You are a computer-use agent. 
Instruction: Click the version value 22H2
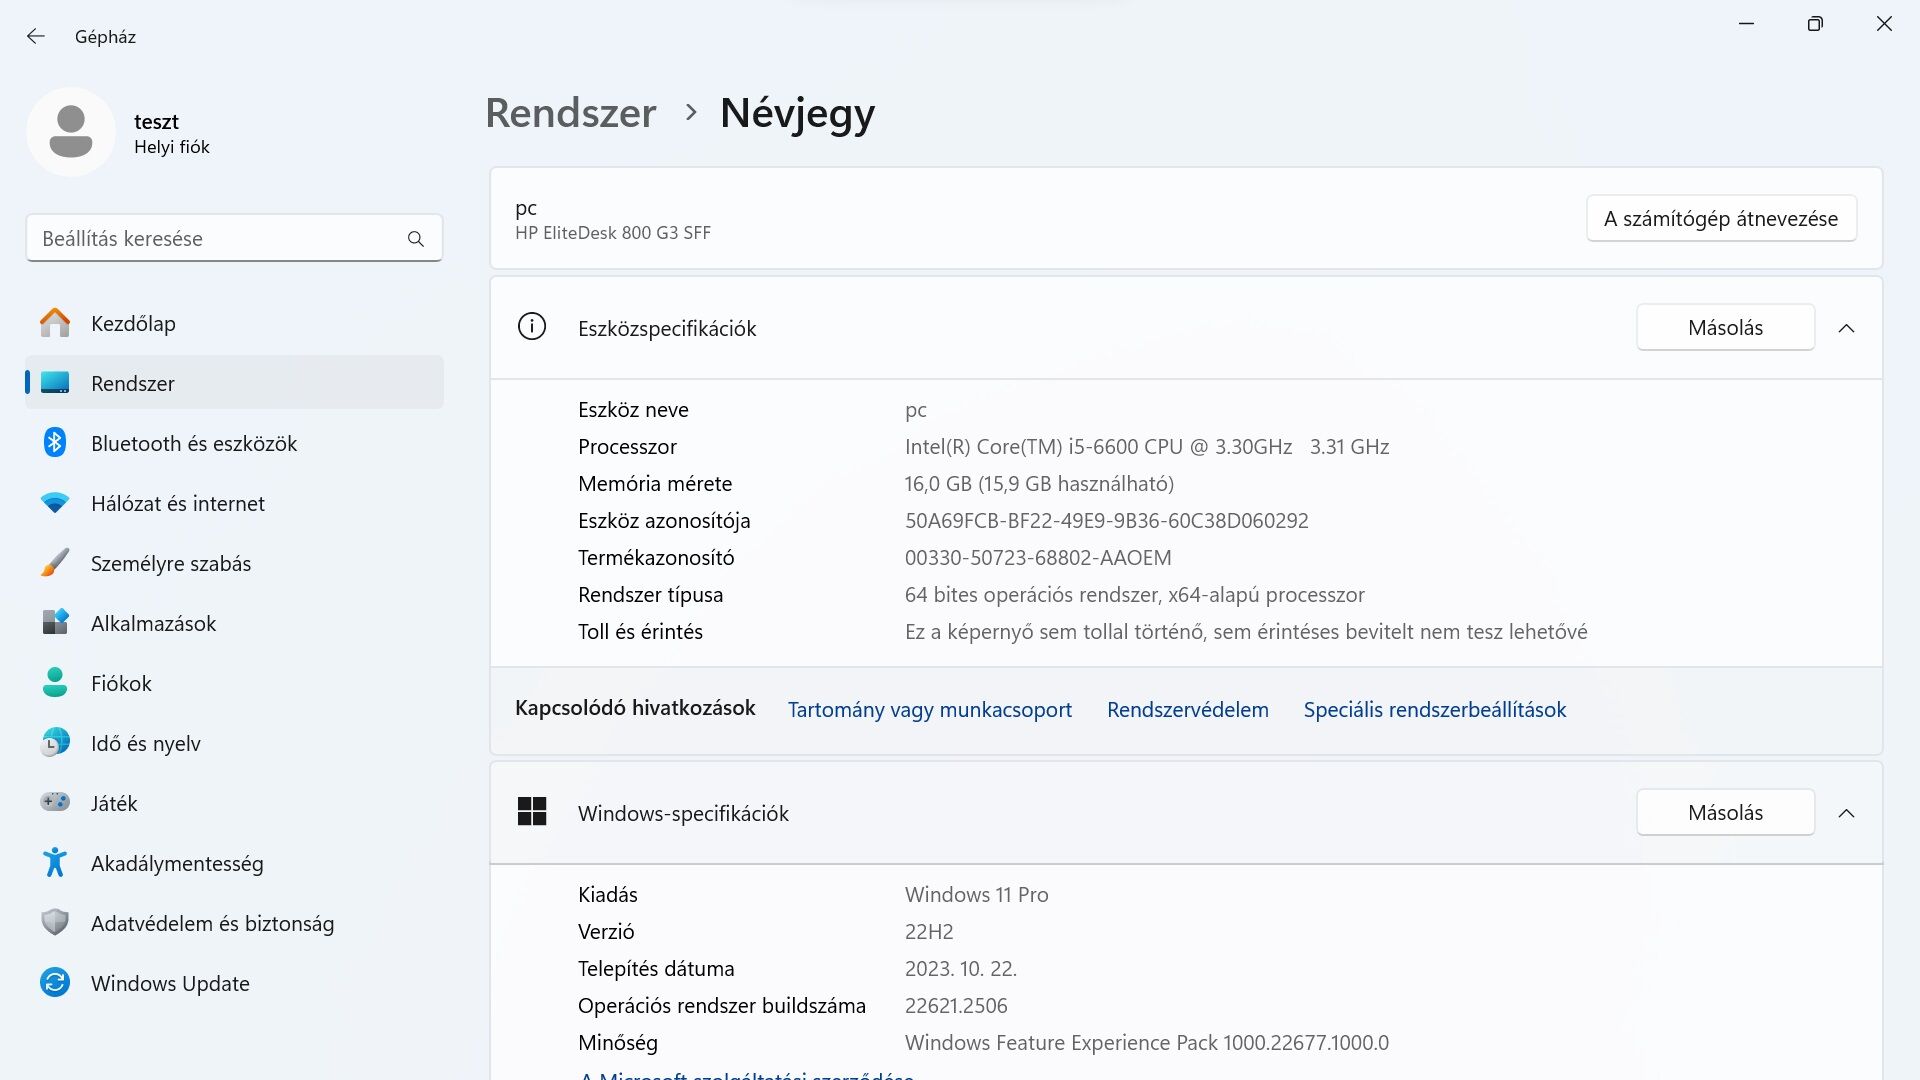point(929,932)
